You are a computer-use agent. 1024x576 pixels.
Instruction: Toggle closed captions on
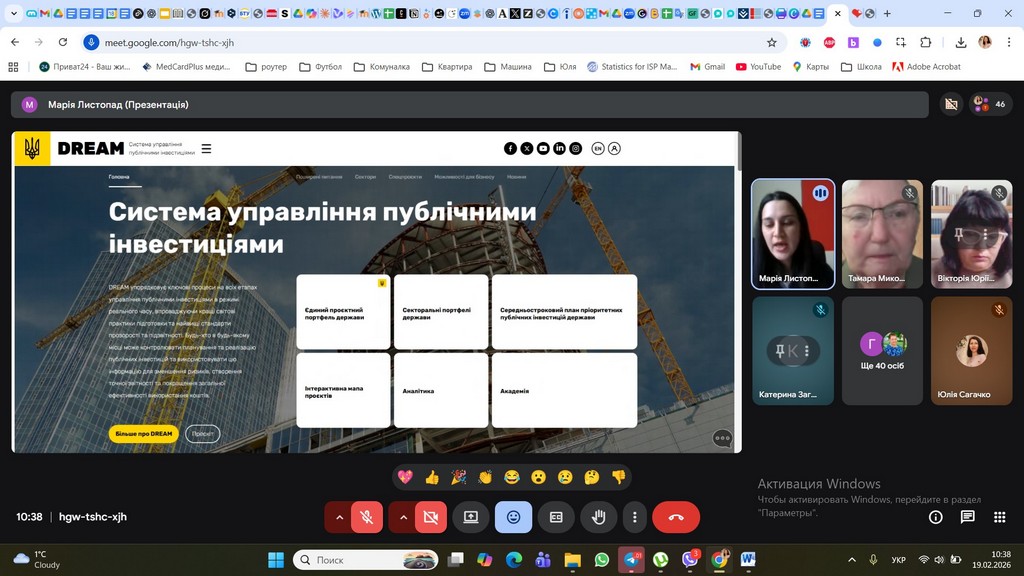coord(556,517)
